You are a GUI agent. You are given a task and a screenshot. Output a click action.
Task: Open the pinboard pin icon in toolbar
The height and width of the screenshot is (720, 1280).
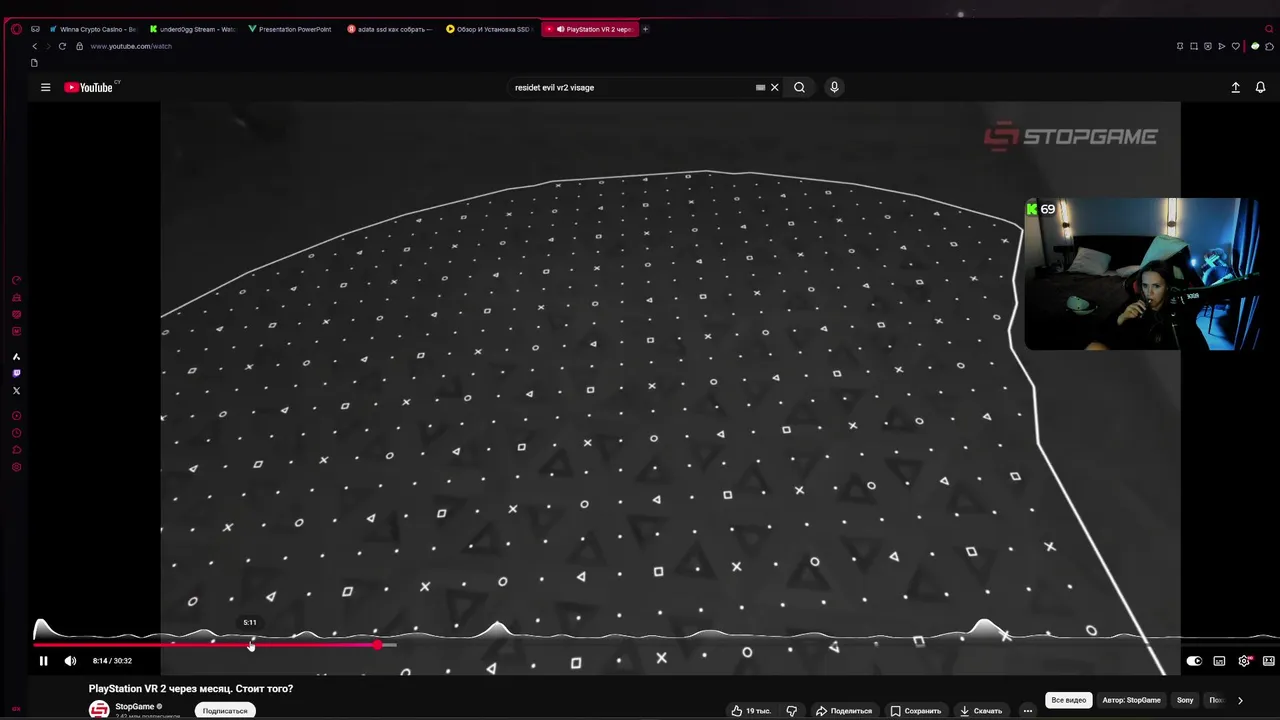1180,46
